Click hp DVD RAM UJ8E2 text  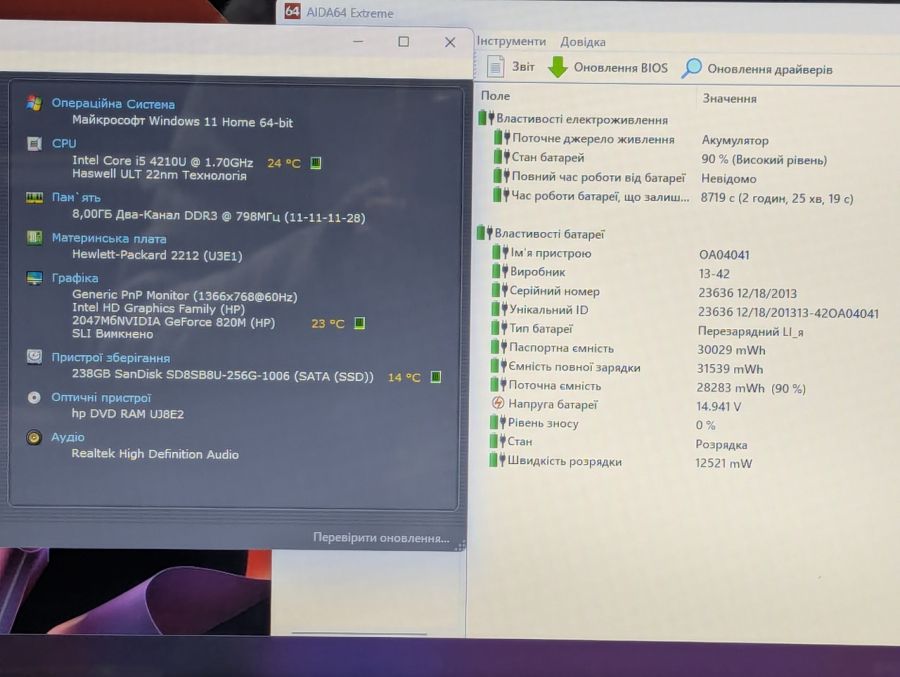[127, 413]
